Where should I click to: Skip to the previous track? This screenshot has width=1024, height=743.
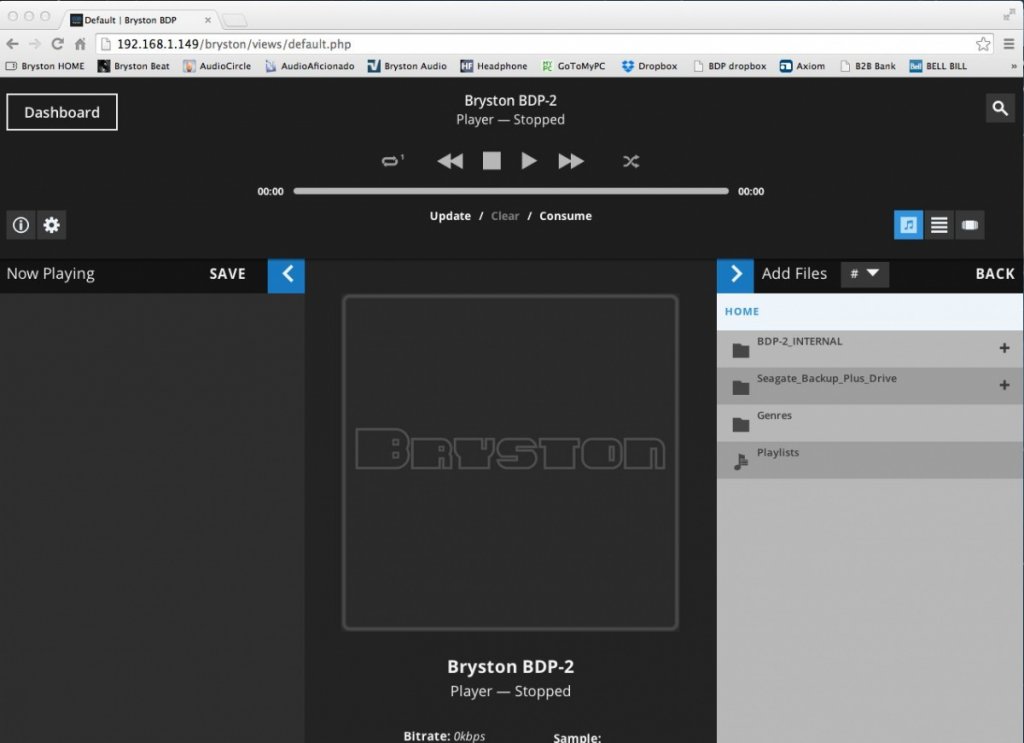450,161
